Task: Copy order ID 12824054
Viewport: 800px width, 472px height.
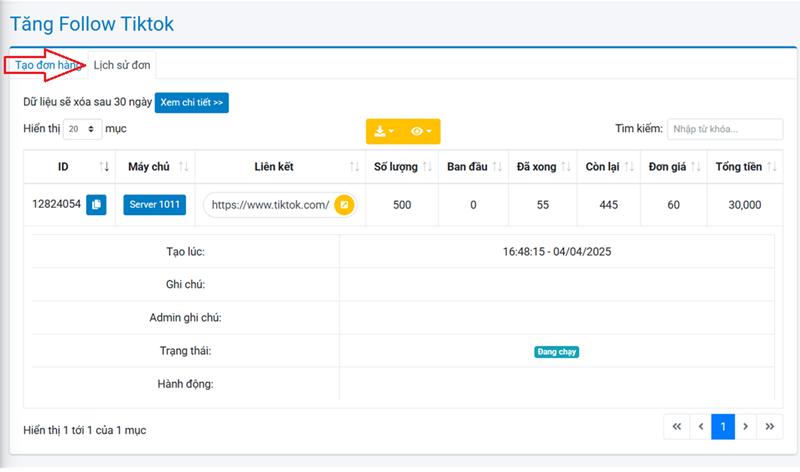Action: tap(96, 205)
